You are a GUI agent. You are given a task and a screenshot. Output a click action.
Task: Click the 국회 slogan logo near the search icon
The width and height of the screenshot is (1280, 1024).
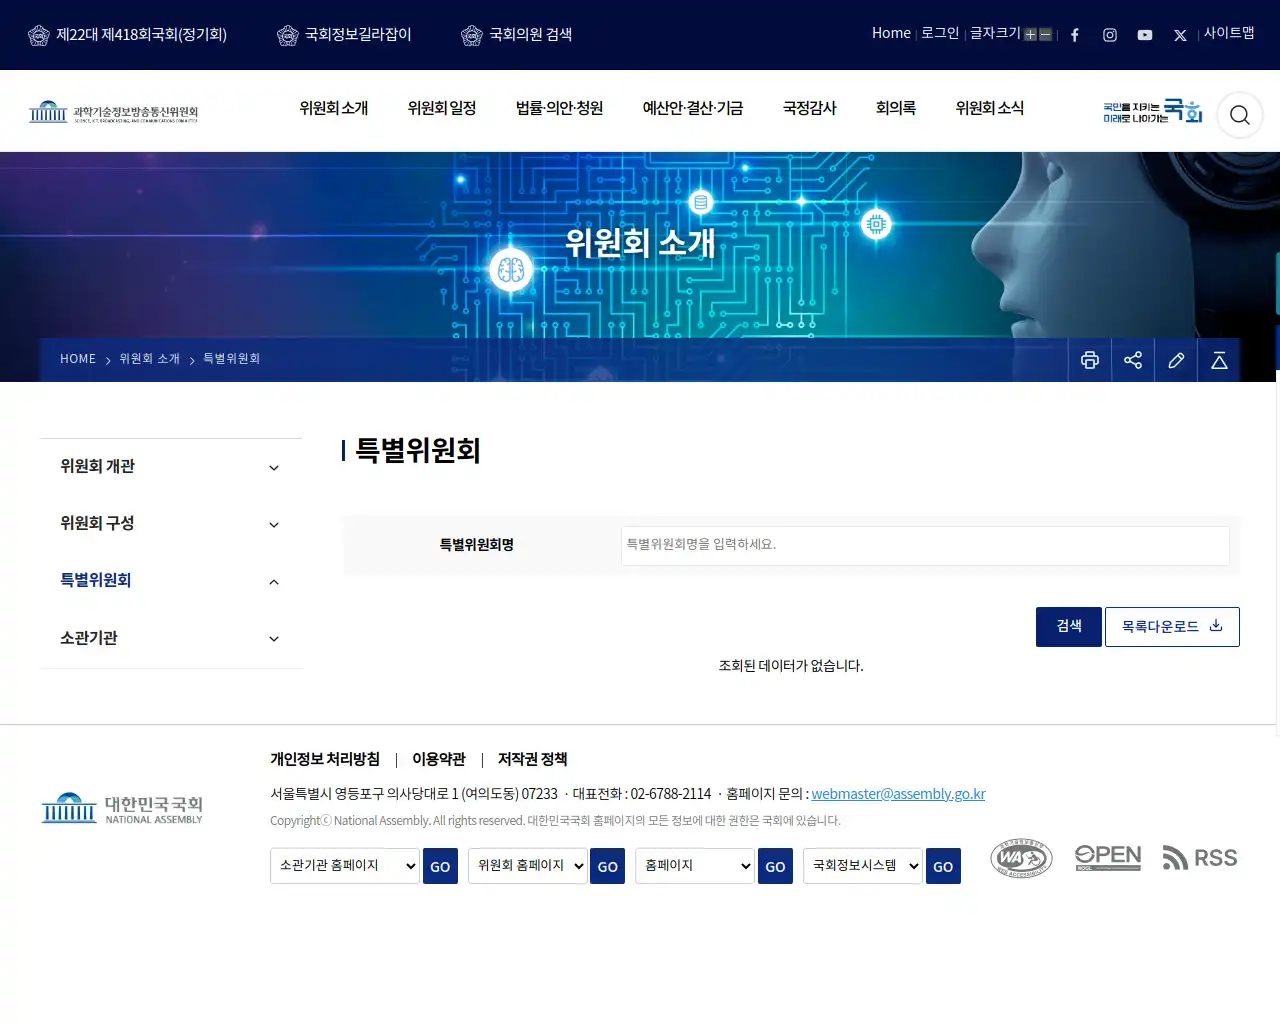pos(1152,111)
